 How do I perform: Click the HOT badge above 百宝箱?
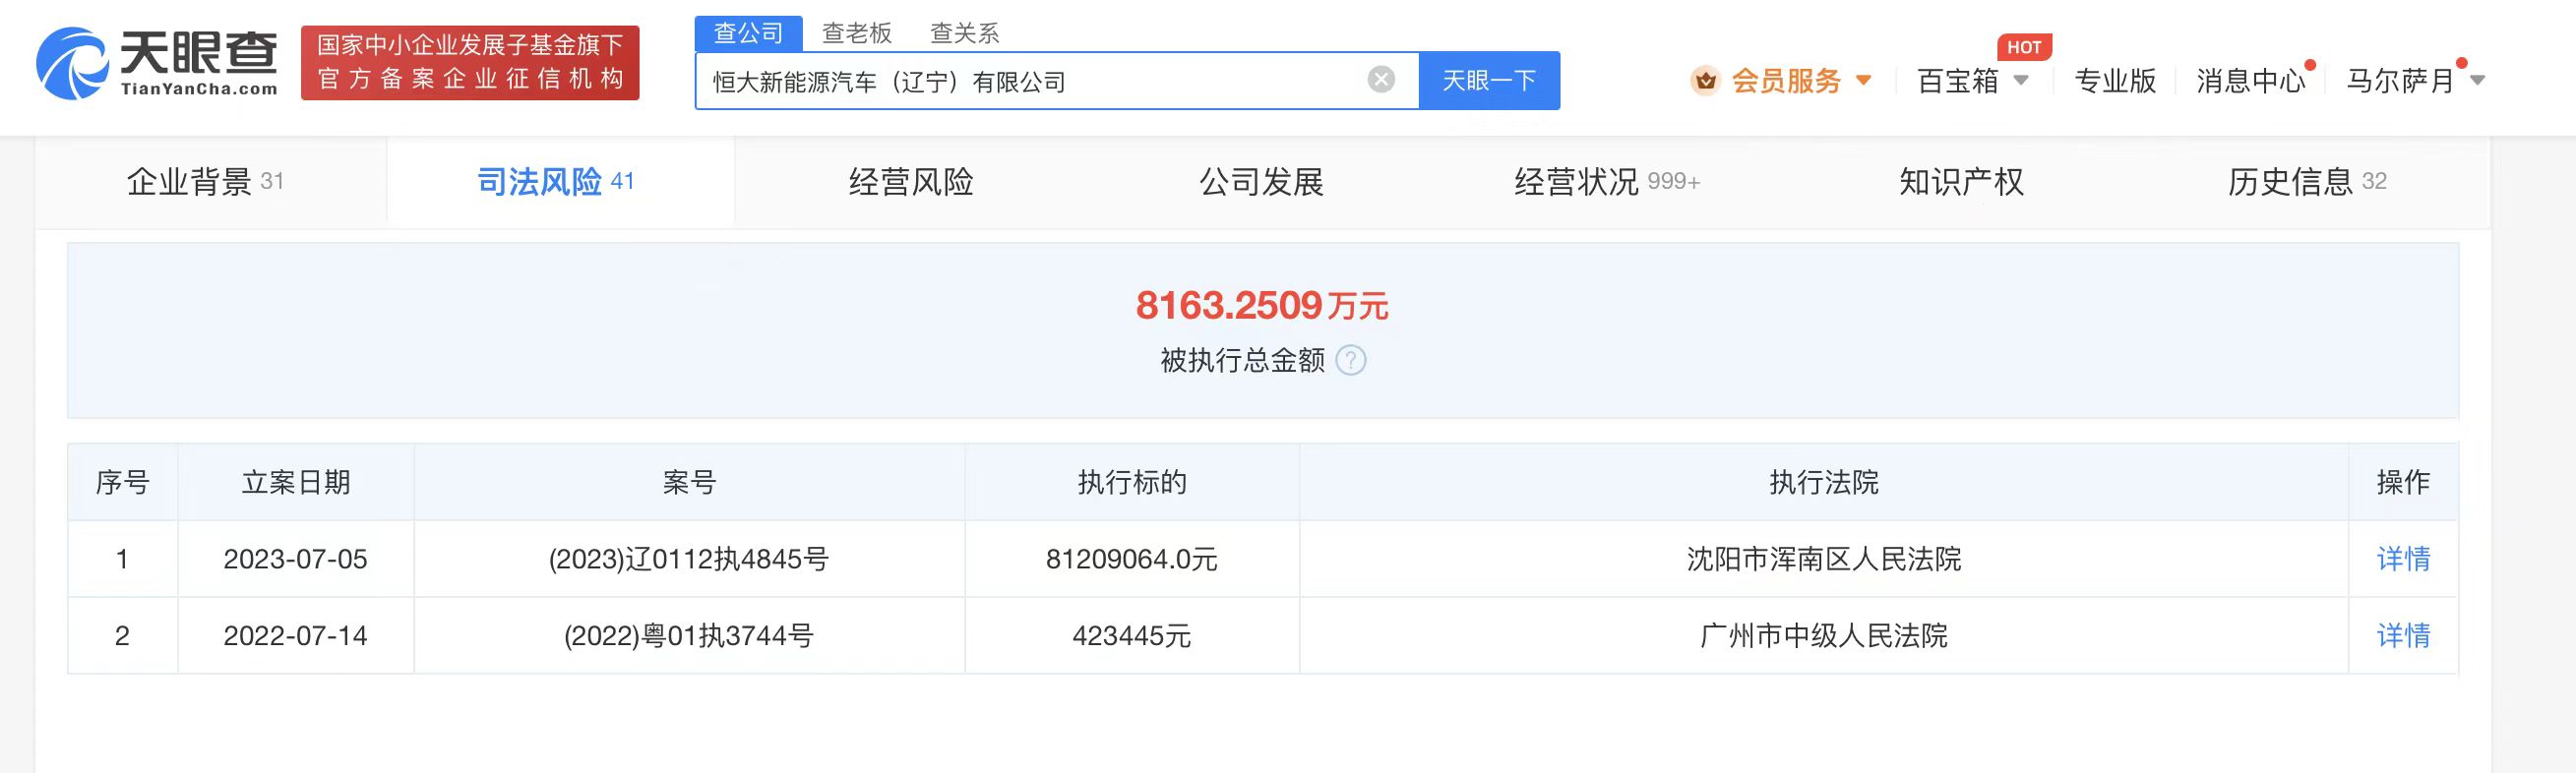(2024, 47)
